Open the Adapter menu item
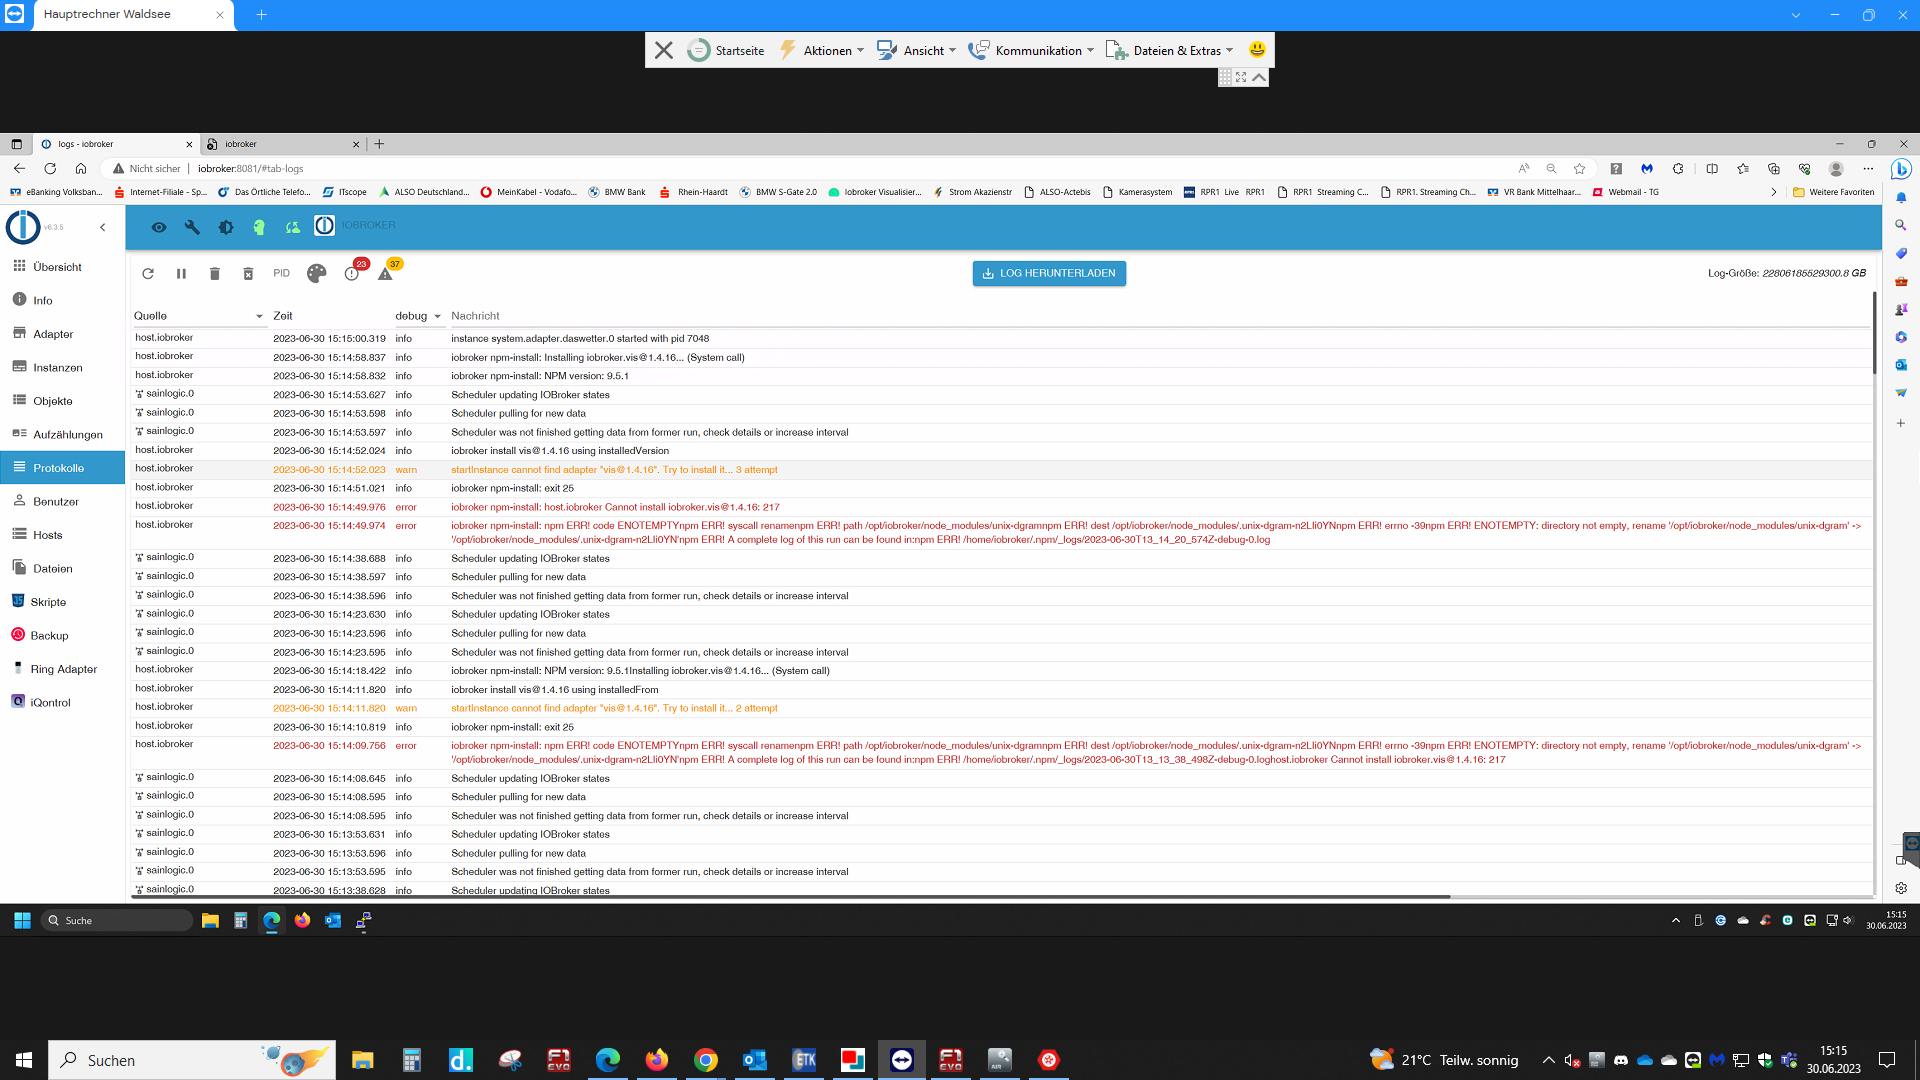The image size is (1920, 1080). point(53,334)
